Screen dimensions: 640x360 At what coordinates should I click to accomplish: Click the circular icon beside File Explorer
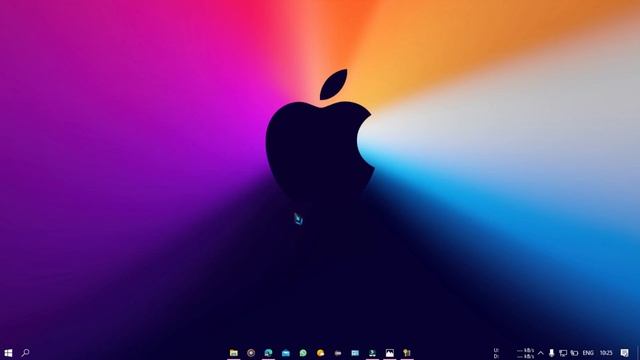(251, 353)
